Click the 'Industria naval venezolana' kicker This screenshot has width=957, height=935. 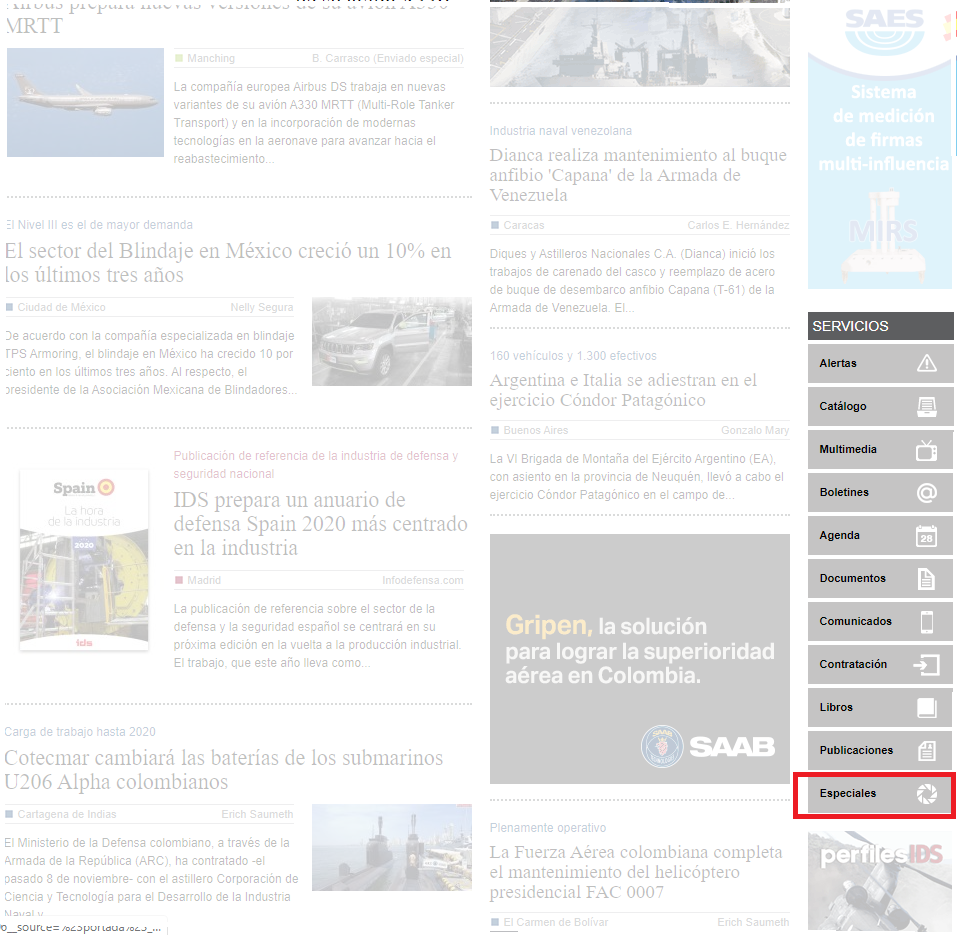560,131
